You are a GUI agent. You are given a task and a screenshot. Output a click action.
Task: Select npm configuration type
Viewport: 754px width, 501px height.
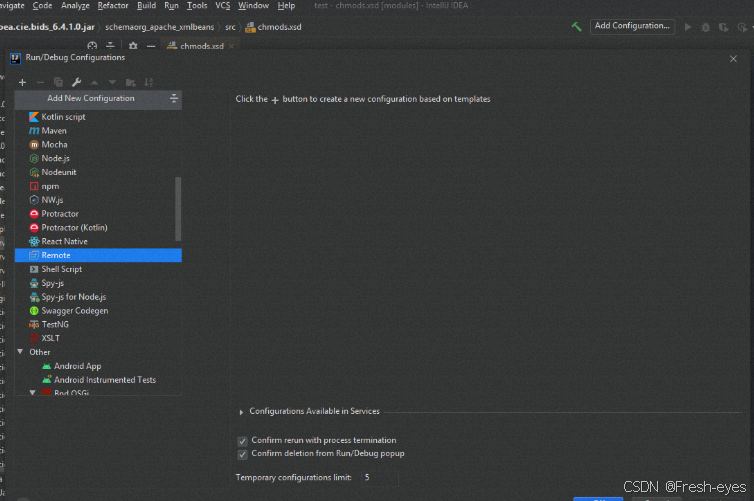tap(98, 186)
